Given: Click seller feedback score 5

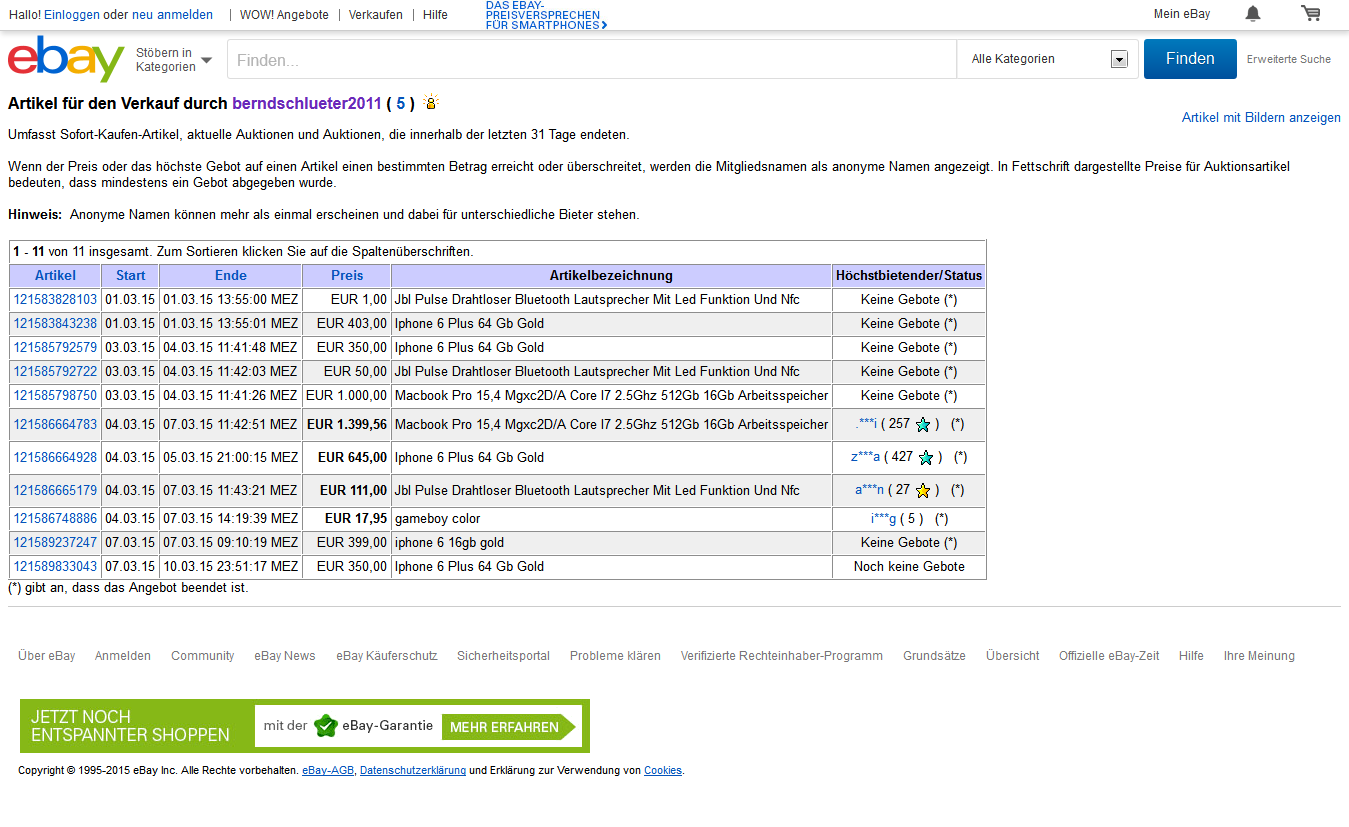Looking at the screenshot, I should pos(401,103).
